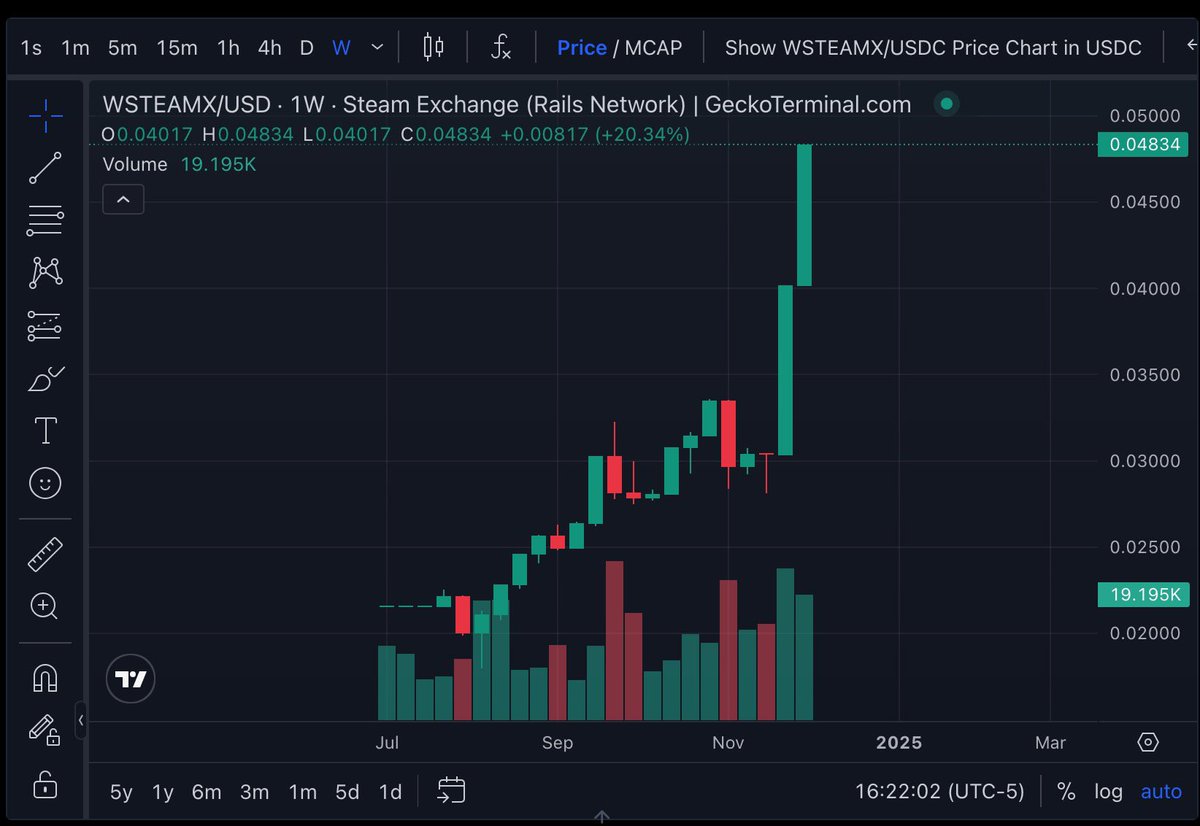Open timezone menu 16:22:02 (UTC-5)
Image resolution: width=1200 pixels, height=826 pixels.
(939, 792)
